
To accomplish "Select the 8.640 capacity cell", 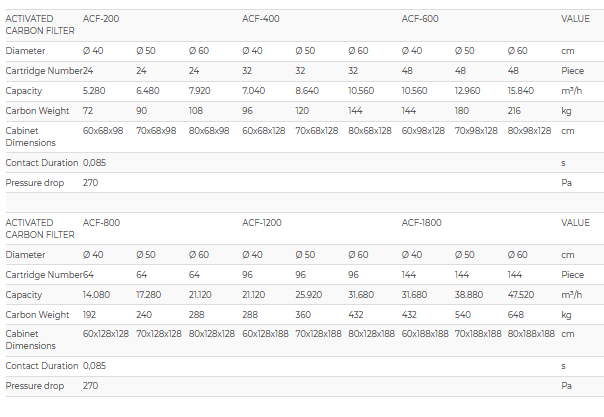I will coord(308,89).
